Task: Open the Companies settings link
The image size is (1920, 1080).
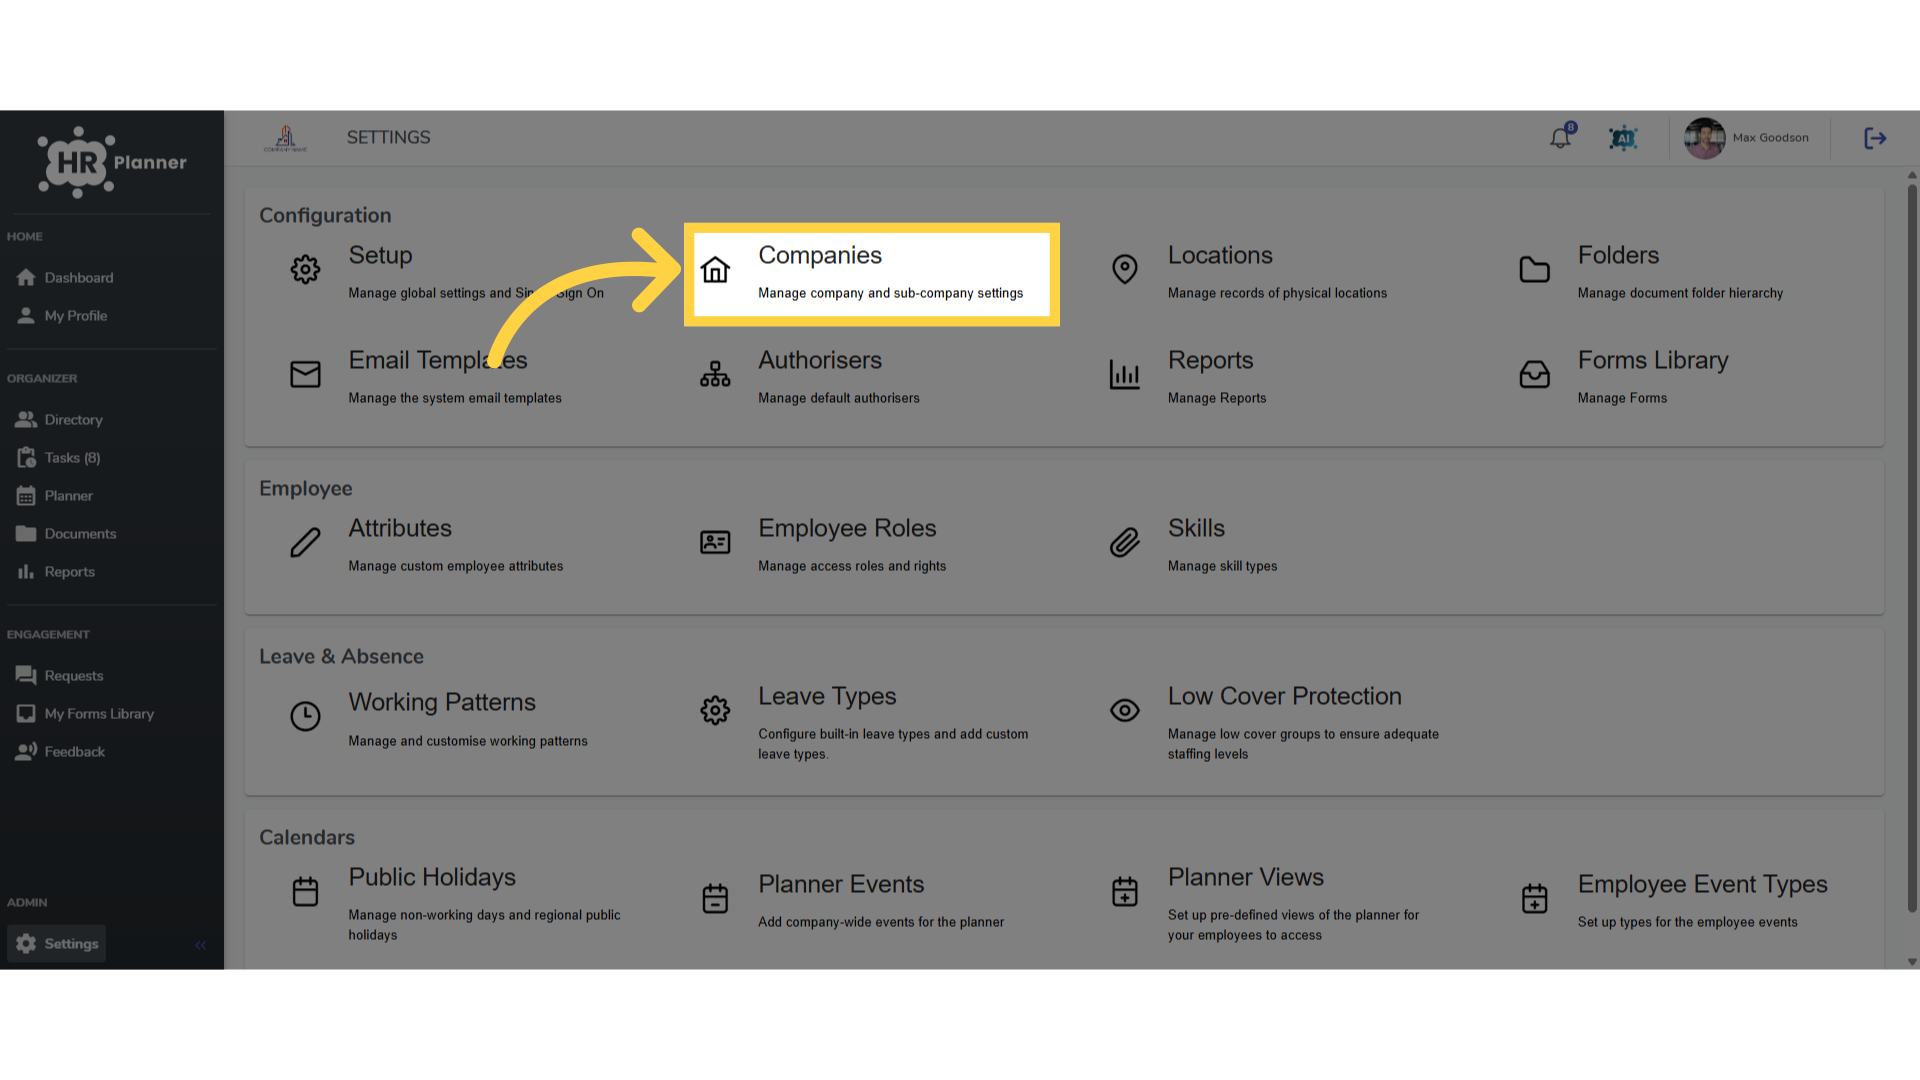Action: (871, 274)
